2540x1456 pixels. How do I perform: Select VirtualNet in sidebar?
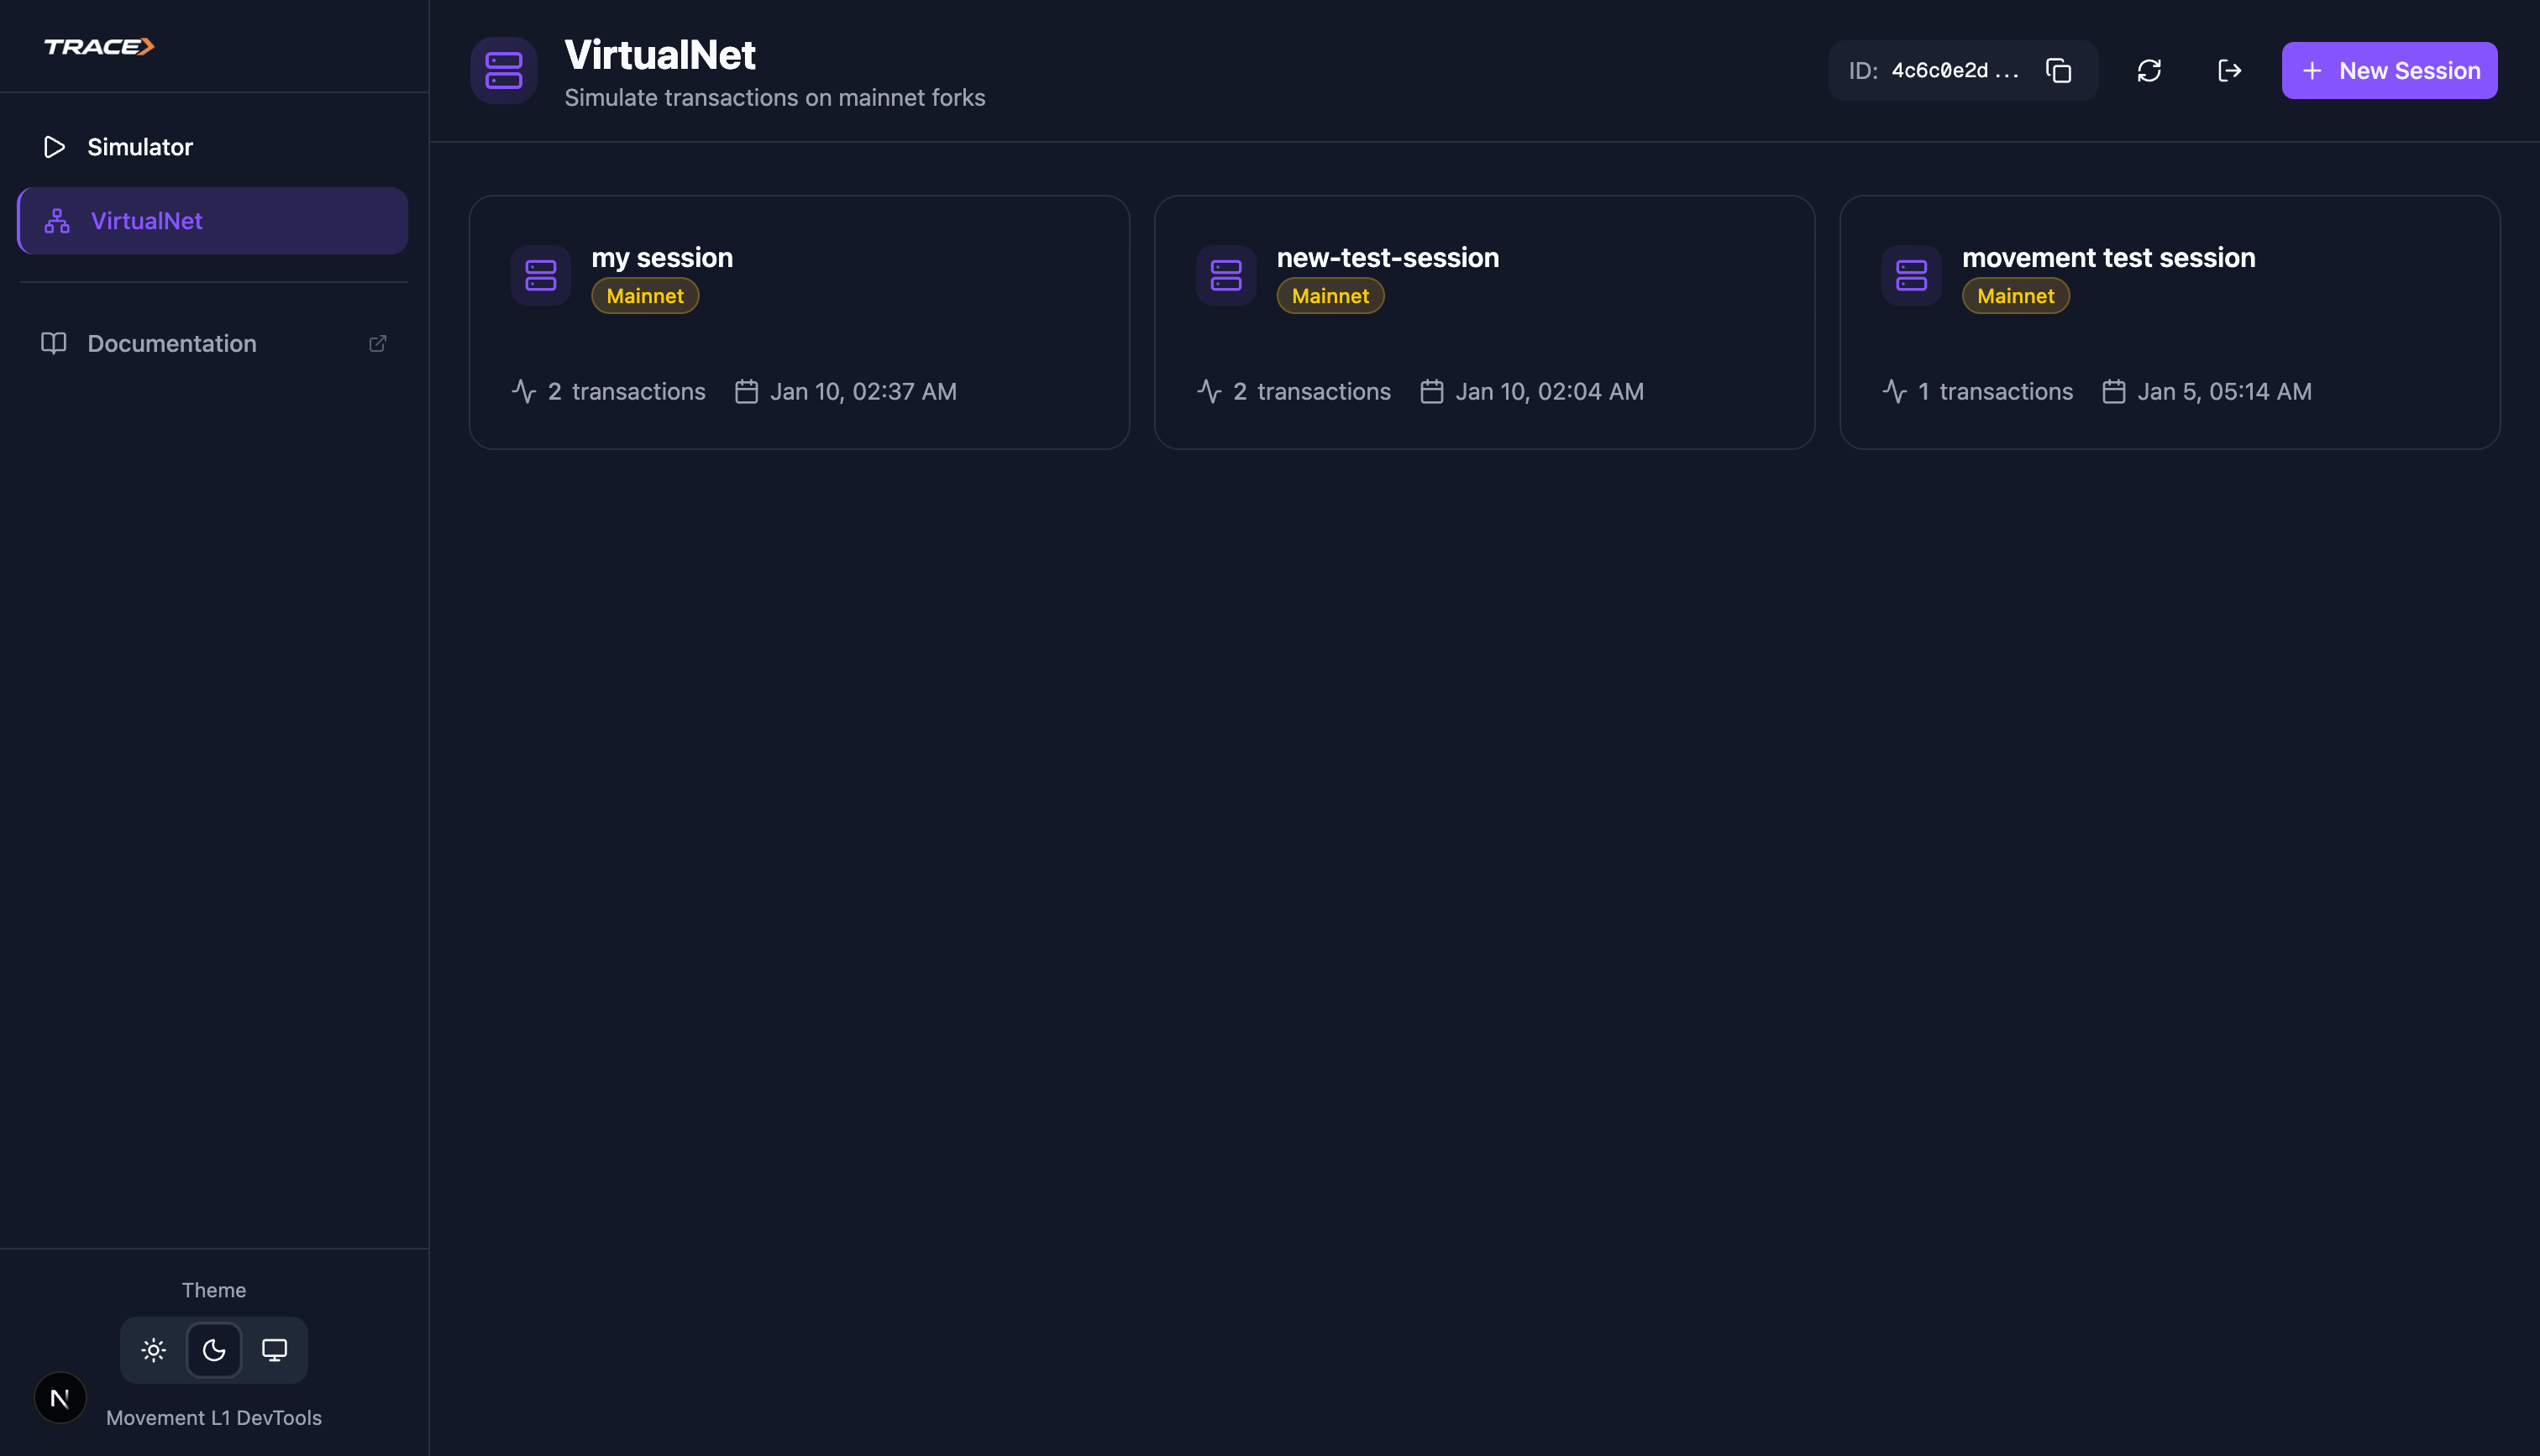click(147, 221)
